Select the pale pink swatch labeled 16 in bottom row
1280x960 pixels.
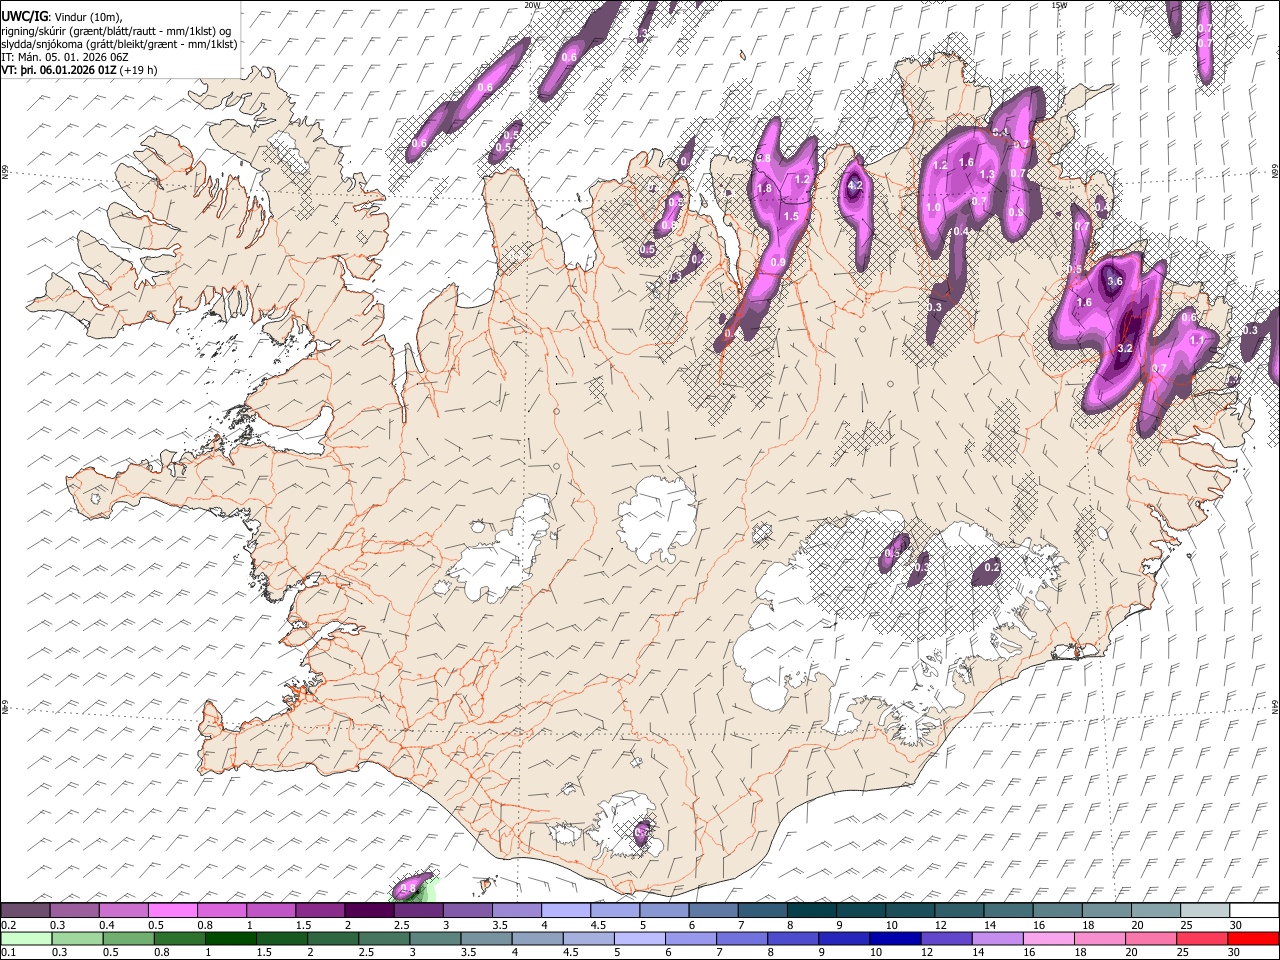click(x=1048, y=938)
